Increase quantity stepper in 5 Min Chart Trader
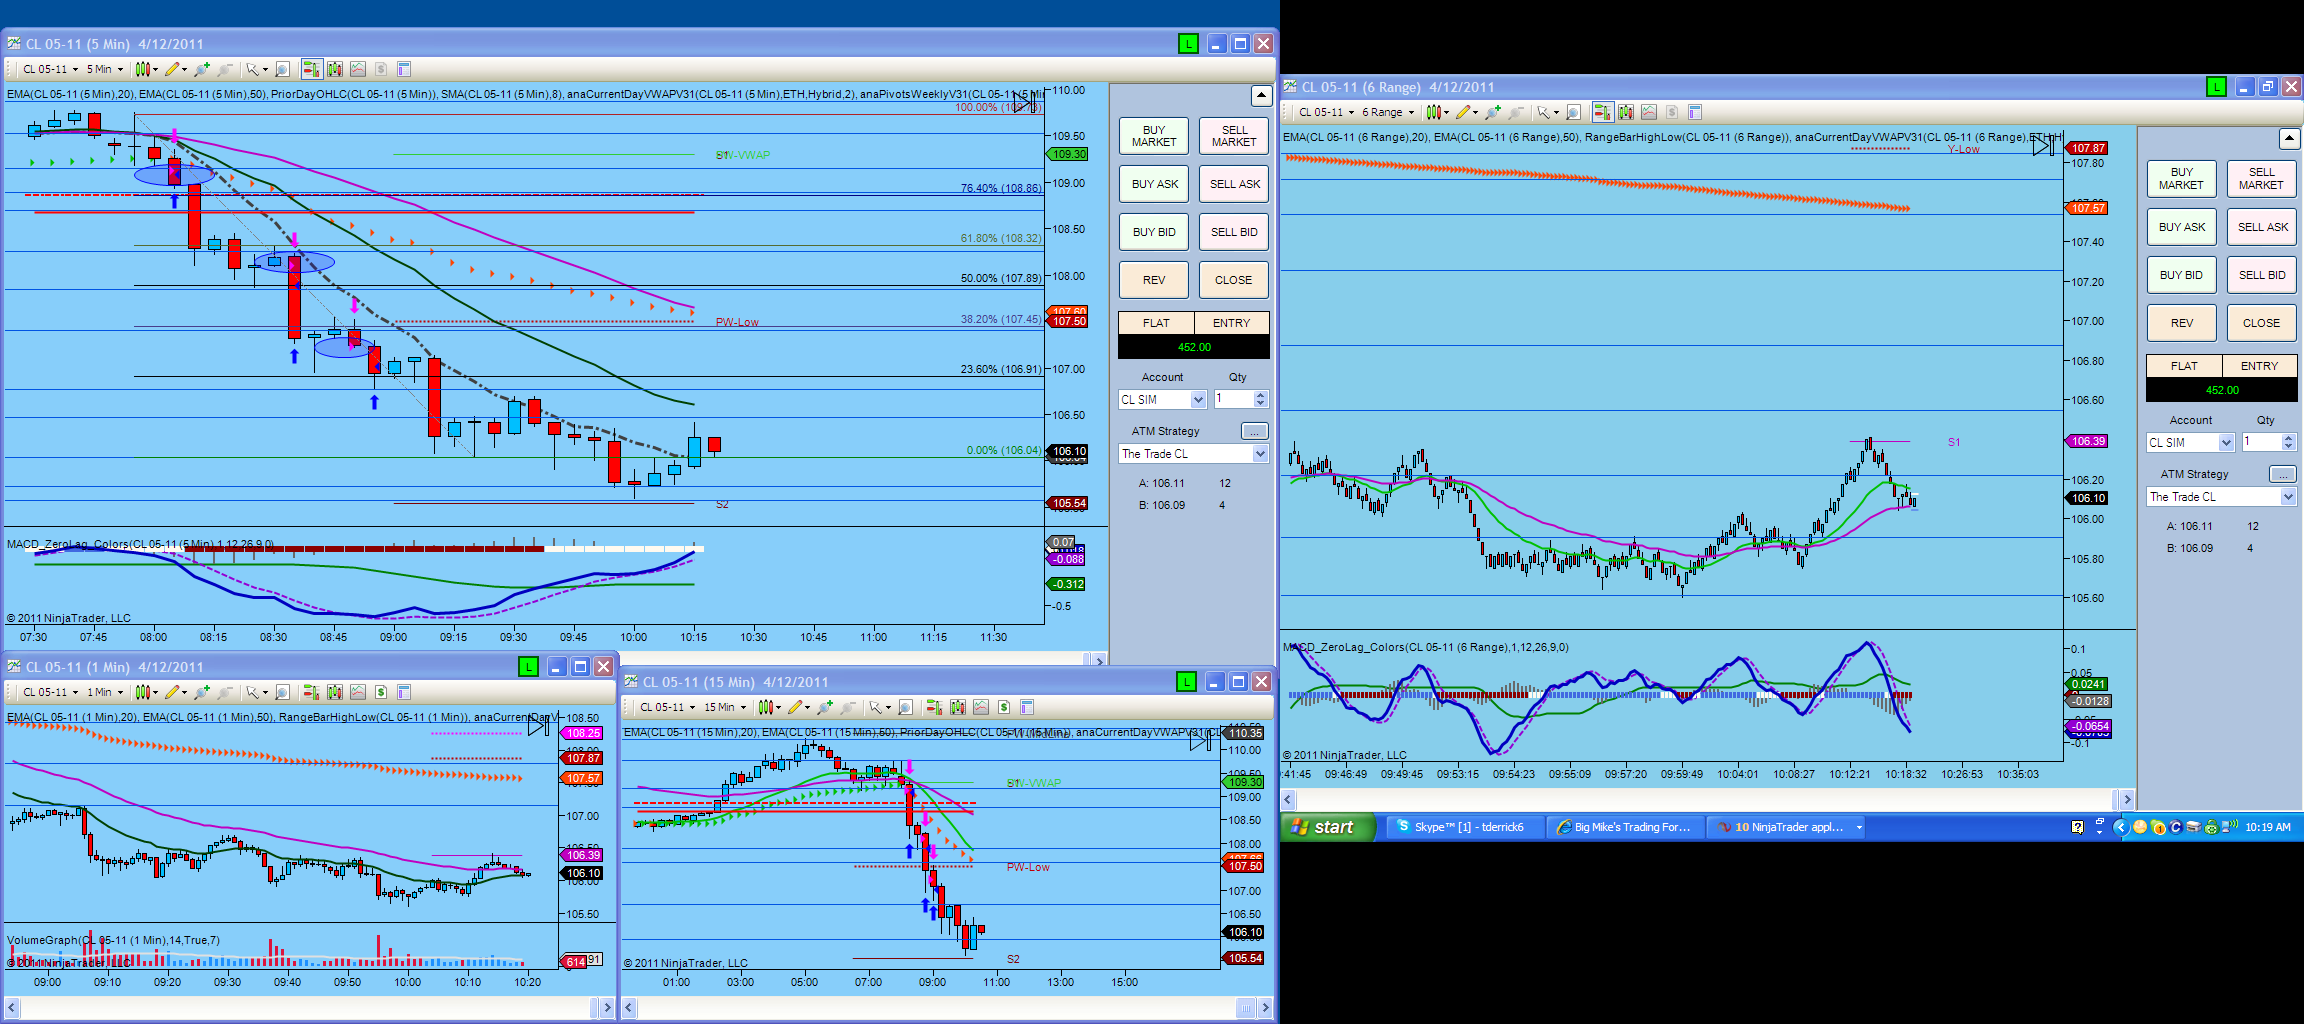2304x1024 pixels. point(1260,395)
